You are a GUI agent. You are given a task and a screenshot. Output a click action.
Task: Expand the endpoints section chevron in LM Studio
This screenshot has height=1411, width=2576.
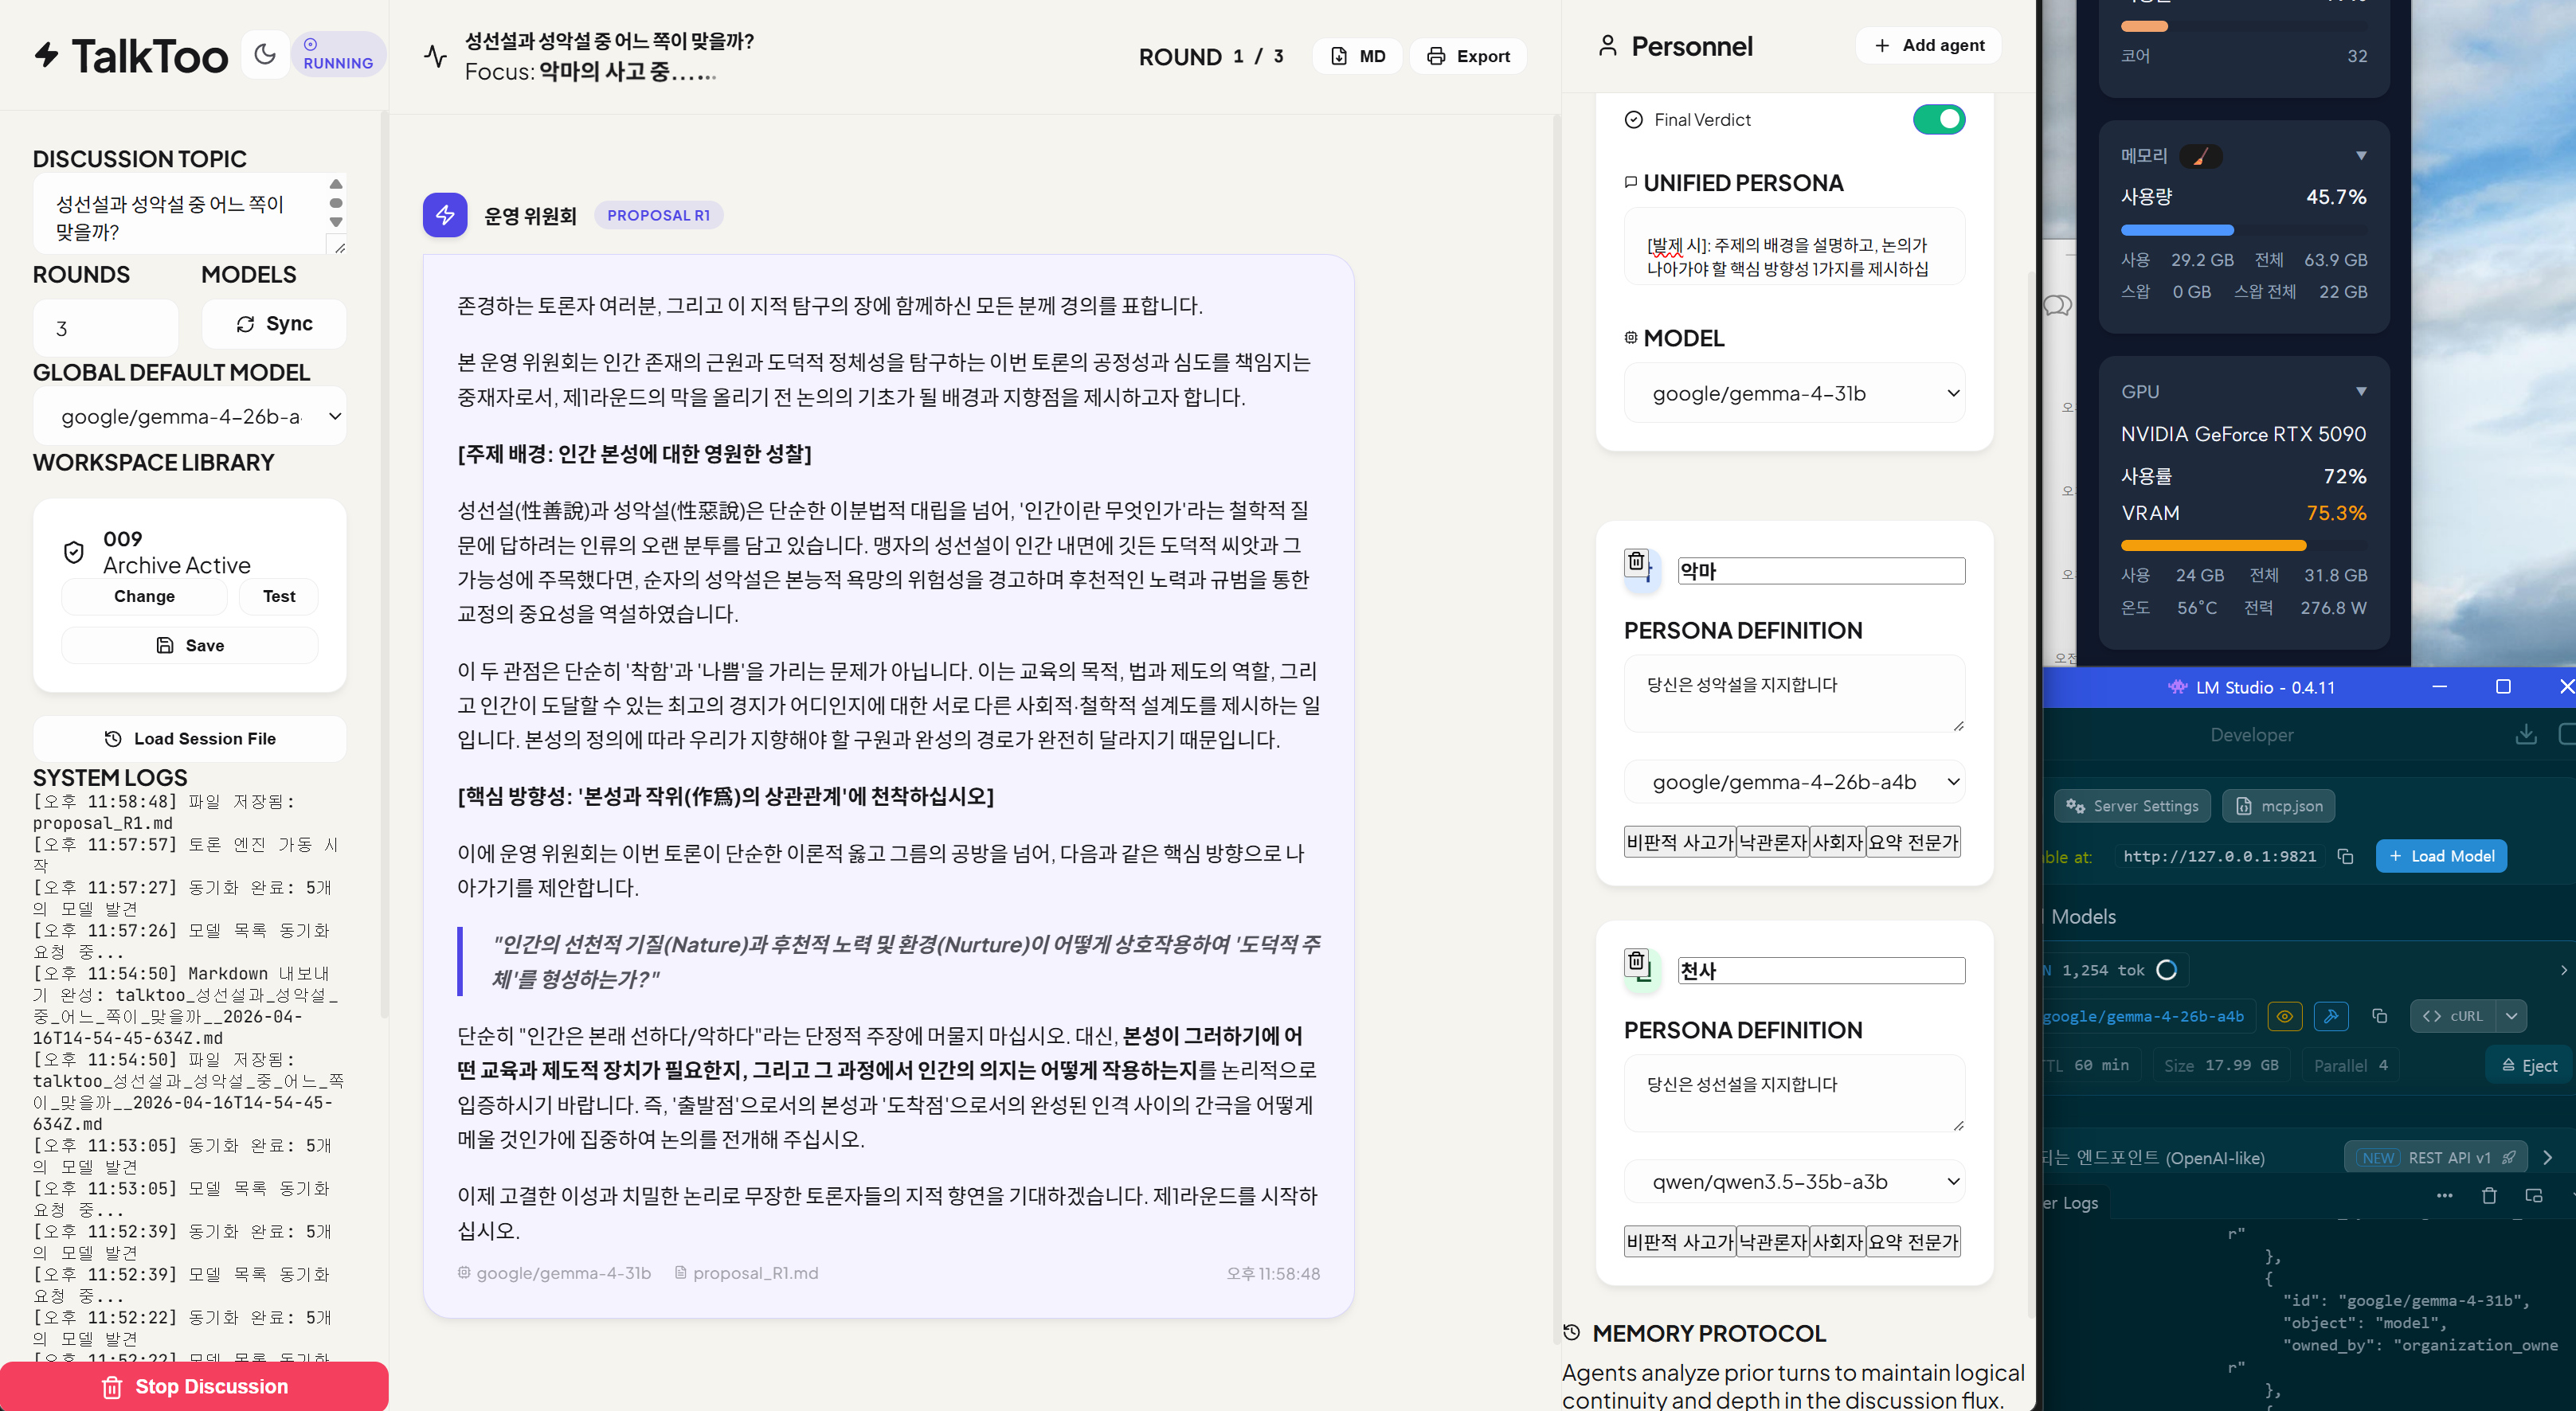tap(2548, 1157)
